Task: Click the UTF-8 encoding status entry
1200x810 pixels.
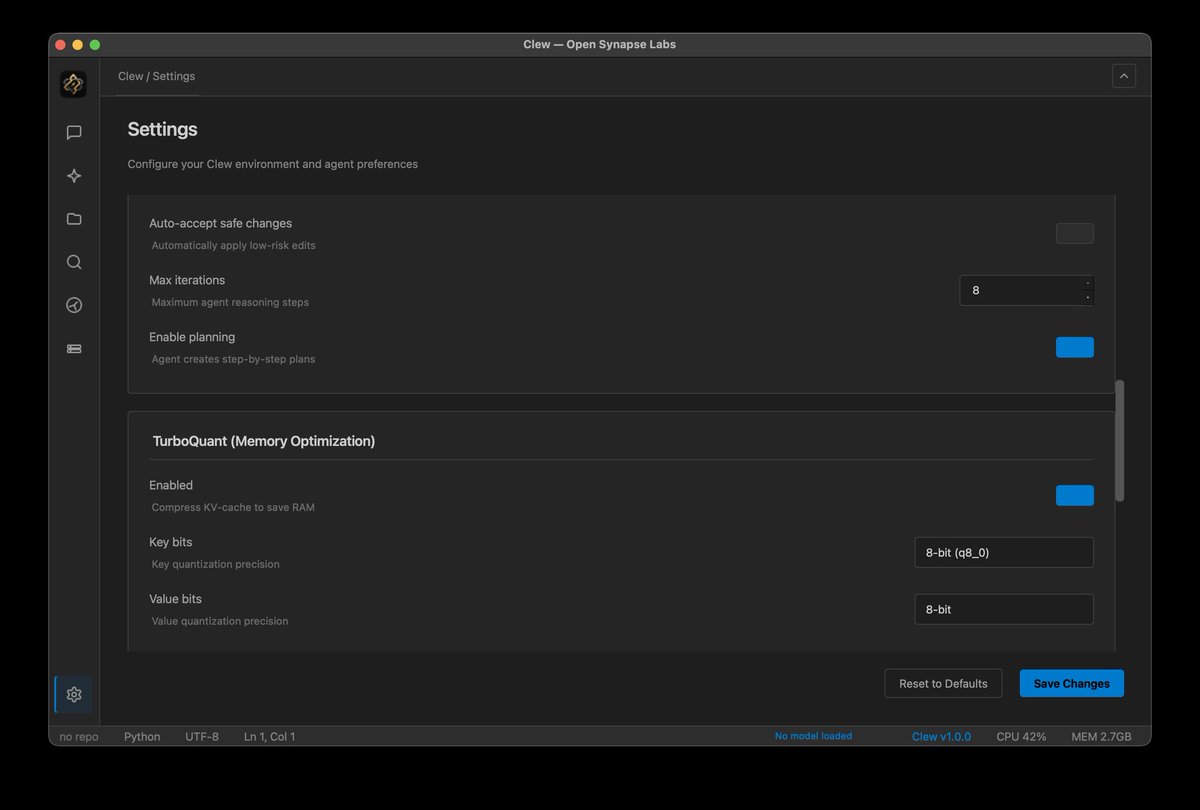Action: 202,737
